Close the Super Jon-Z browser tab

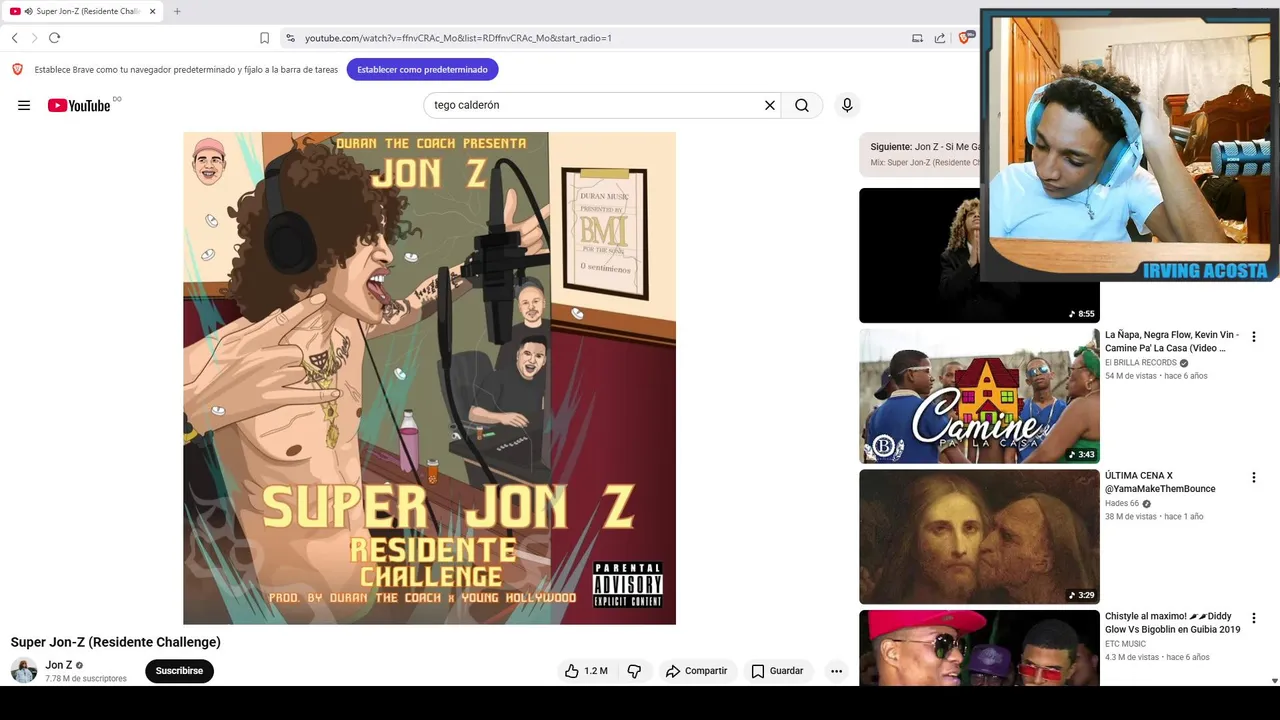(153, 11)
